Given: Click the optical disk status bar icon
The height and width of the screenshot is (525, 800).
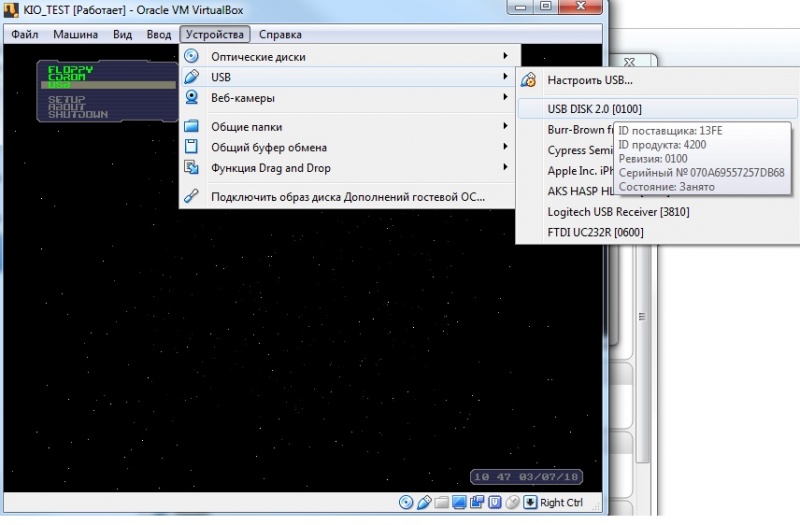Looking at the screenshot, I should [406, 502].
